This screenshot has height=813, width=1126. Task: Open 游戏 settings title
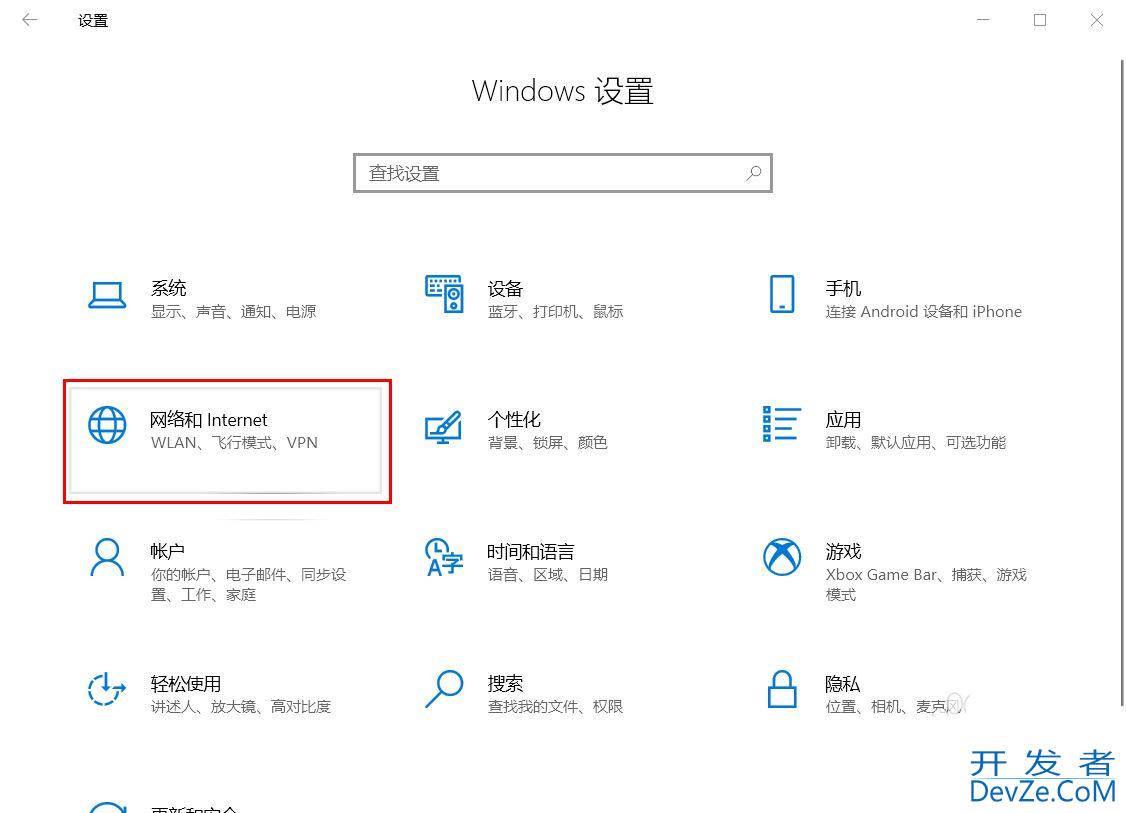pyautogui.click(x=843, y=552)
